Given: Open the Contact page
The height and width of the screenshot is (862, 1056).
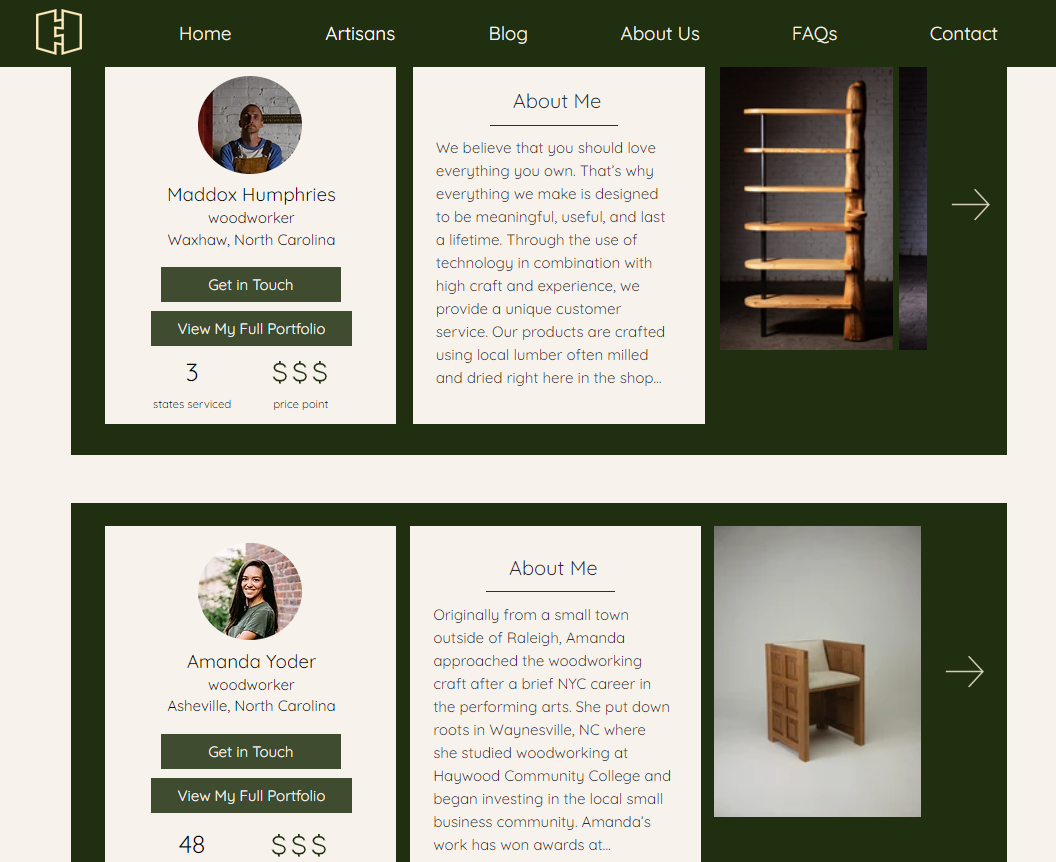Looking at the screenshot, I should pyautogui.click(x=963, y=34).
